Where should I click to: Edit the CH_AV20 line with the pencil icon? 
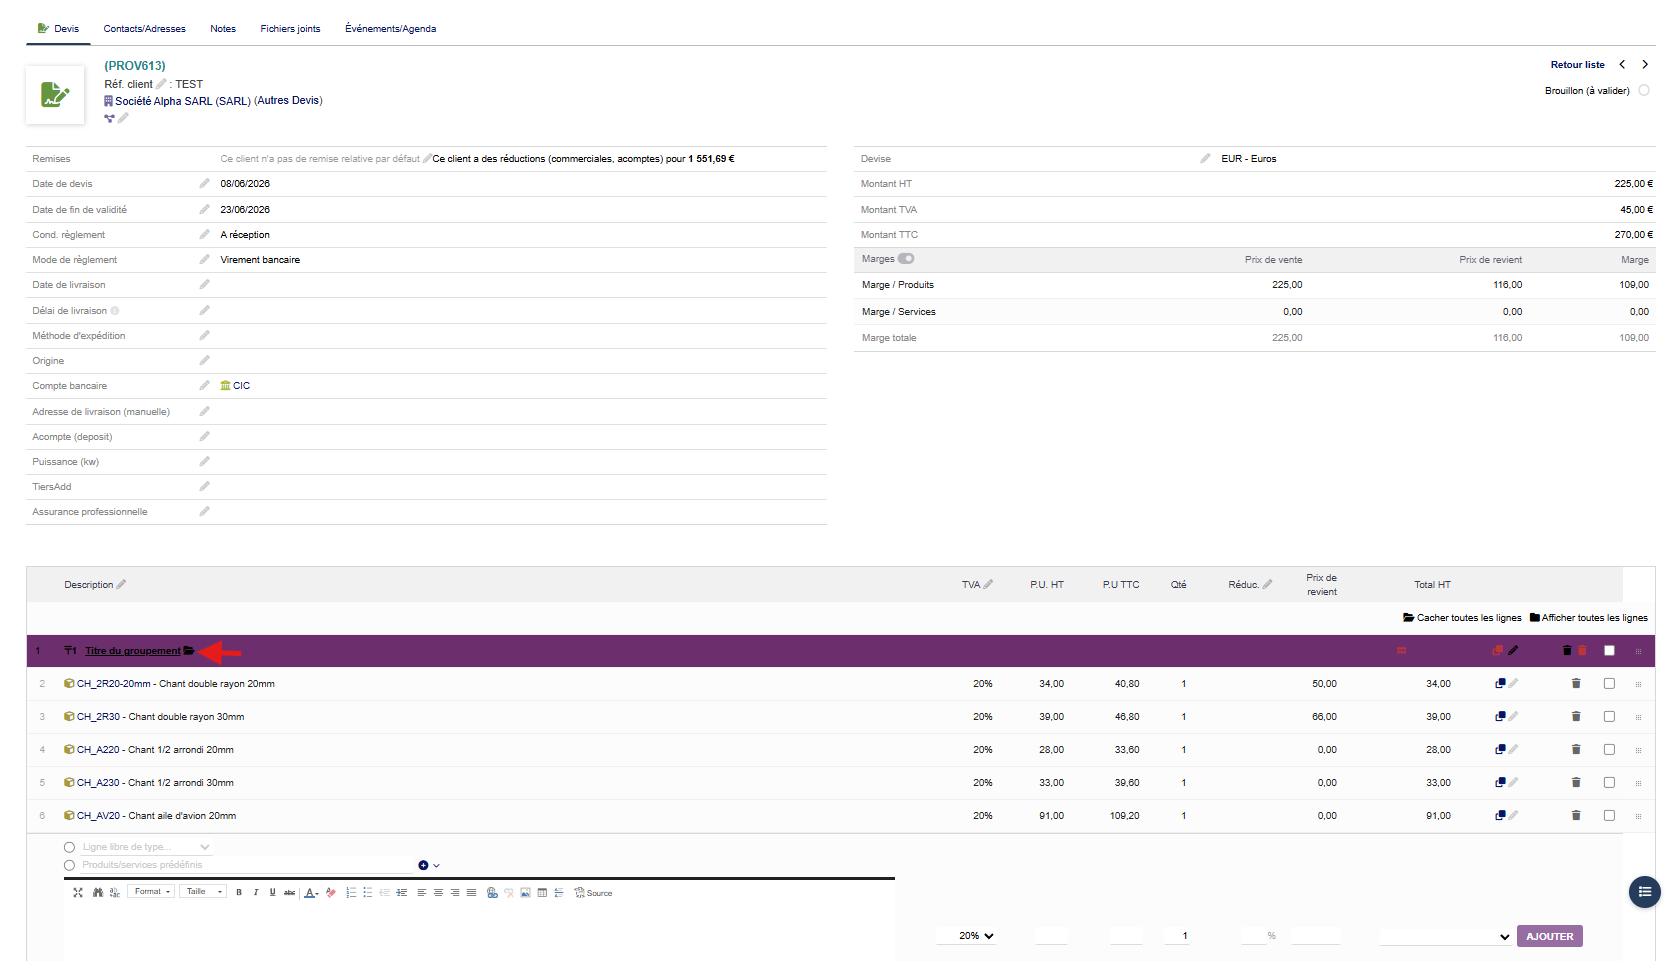pyautogui.click(x=1513, y=815)
